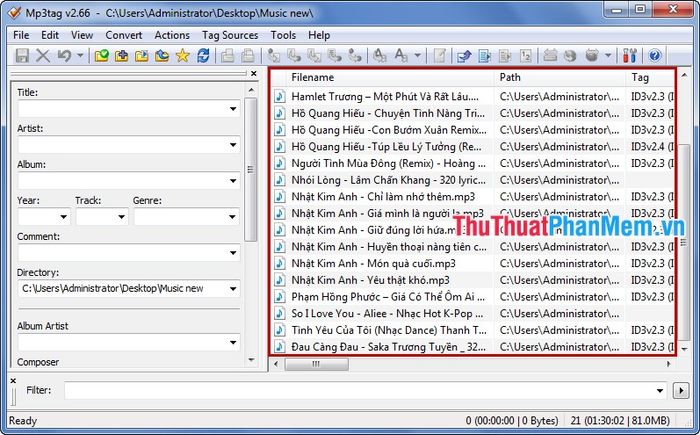Close the Filter bar with its X

pos(13,381)
